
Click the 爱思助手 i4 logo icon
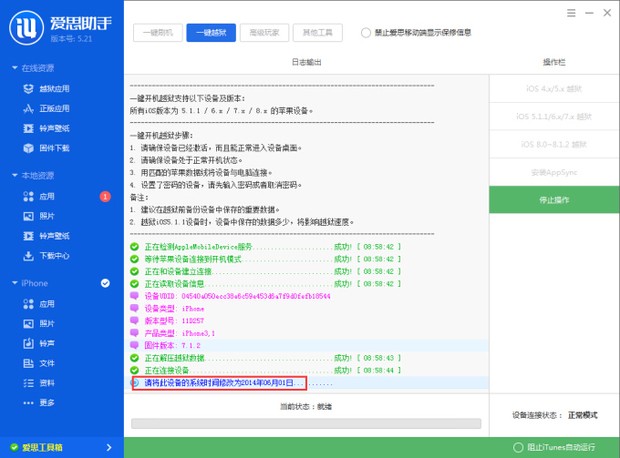(26, 27)
